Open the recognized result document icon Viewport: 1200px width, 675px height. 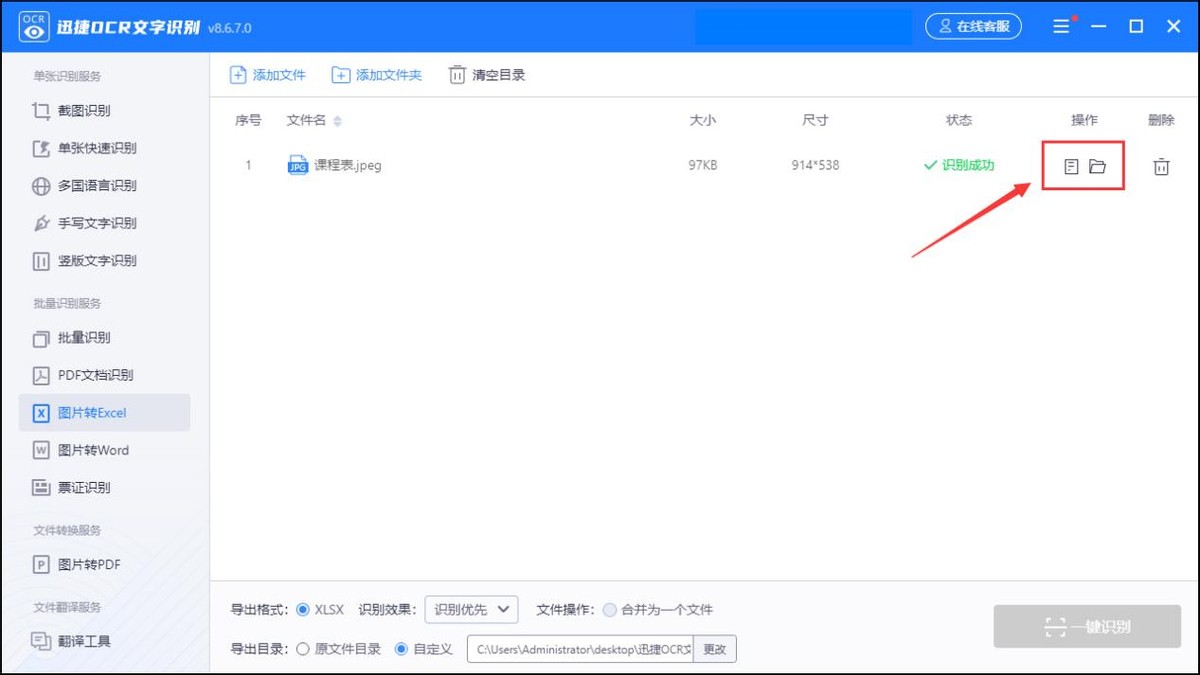(x=1071, y=166)
